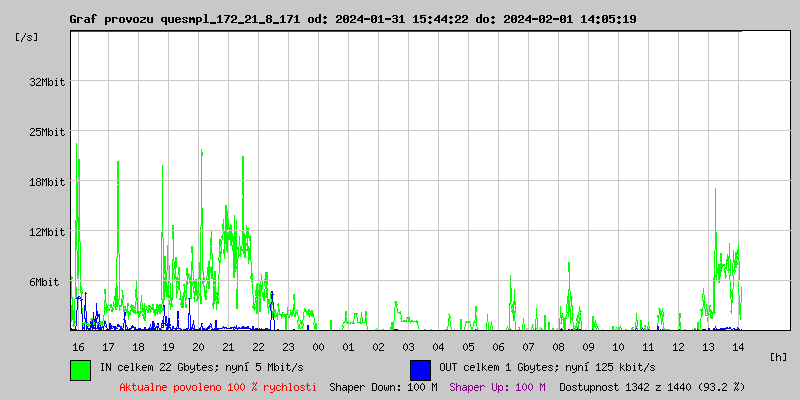
Task: Click the 25Mbit y-axis label
Action: [47, 132]
